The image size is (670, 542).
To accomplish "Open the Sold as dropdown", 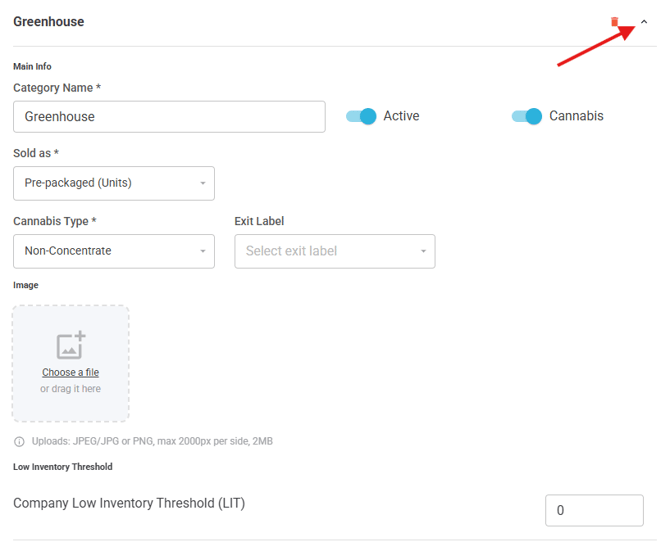I will tap(113, 183).
